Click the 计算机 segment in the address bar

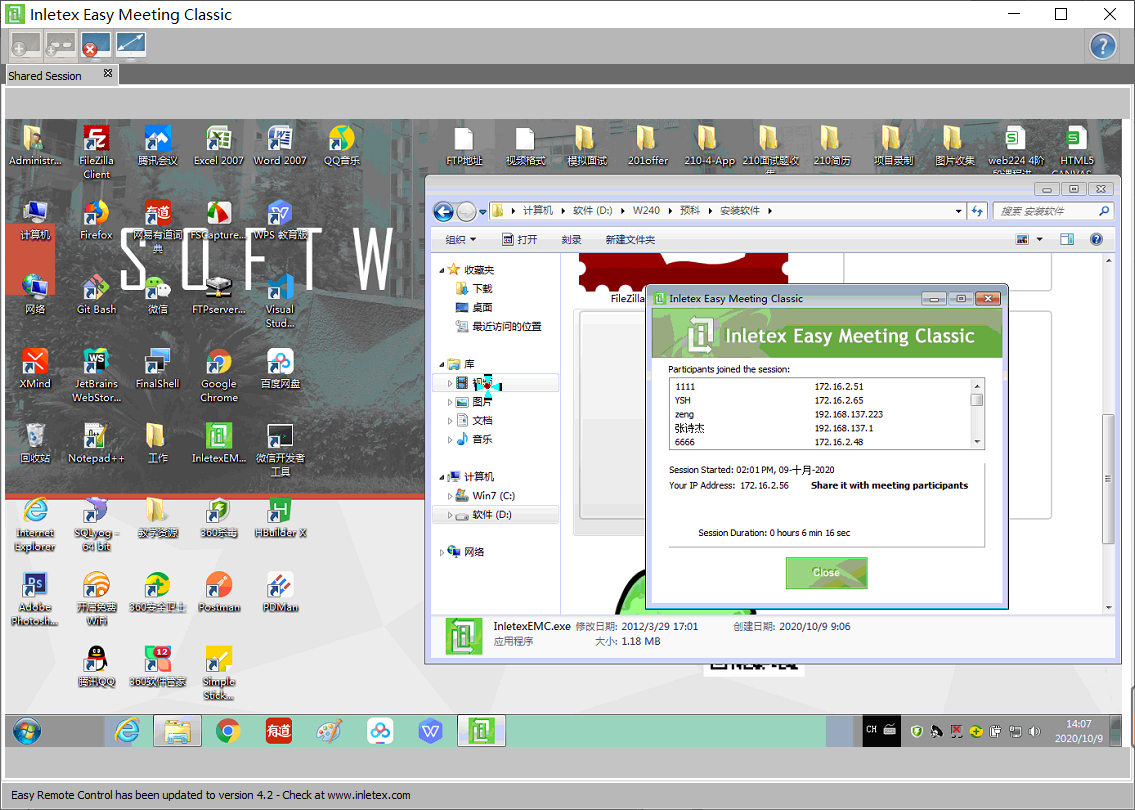[x=537, y=211]
